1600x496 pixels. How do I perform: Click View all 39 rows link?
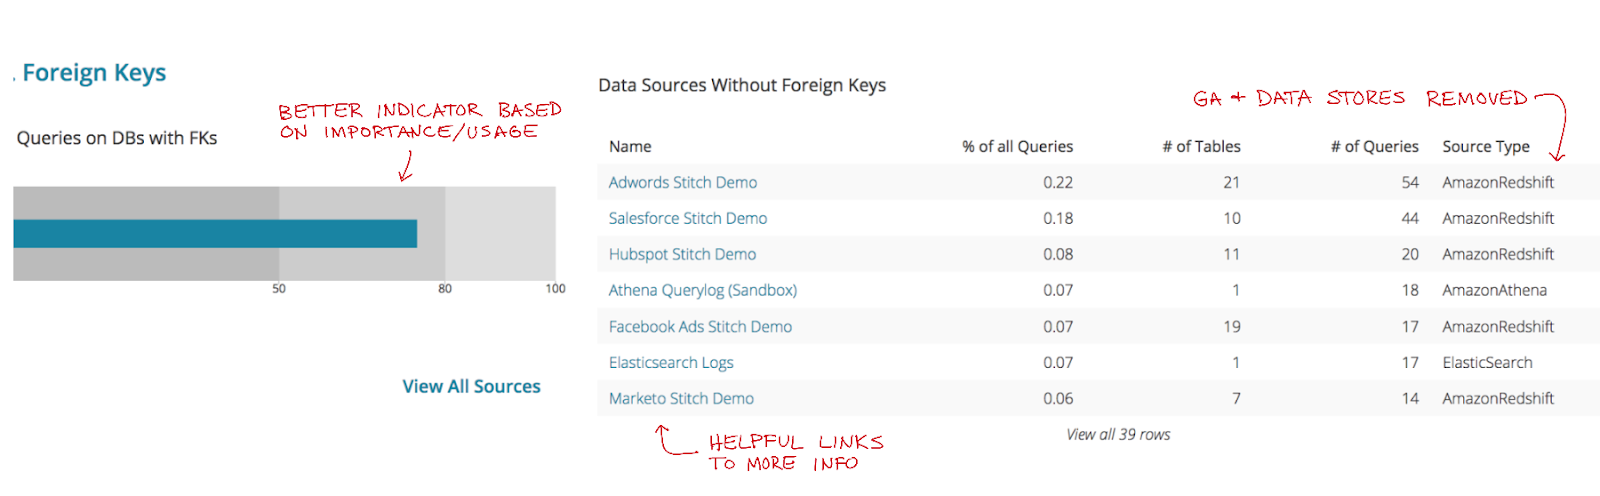(1118, 435)
